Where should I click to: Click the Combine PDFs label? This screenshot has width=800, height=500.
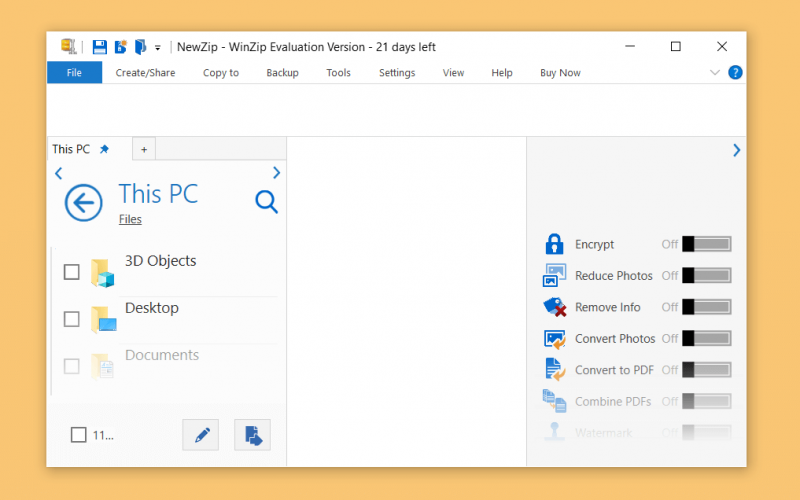pos(613,402)
